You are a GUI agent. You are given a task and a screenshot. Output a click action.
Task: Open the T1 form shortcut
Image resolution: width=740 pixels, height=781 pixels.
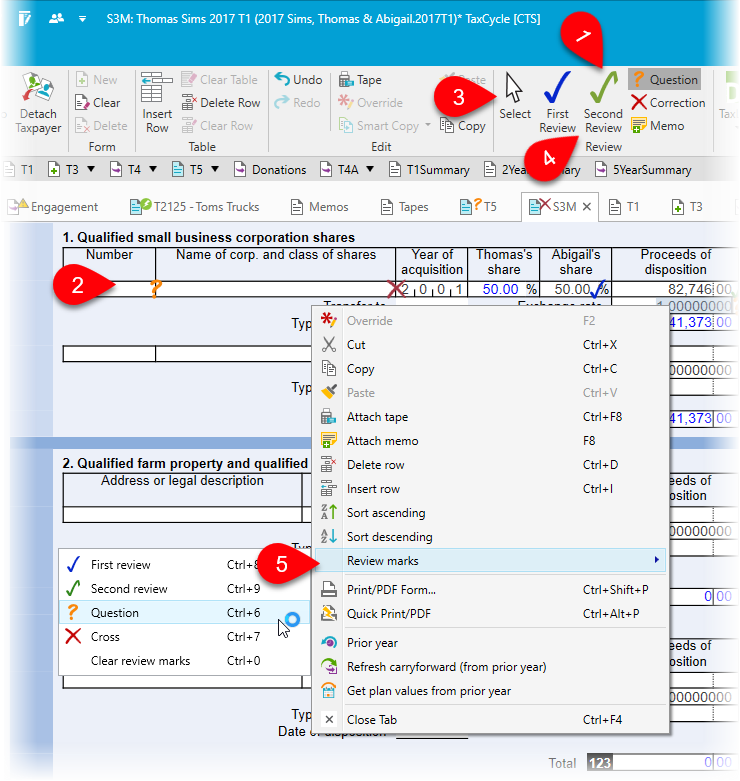pyautogui.click(x=19, y=170)
